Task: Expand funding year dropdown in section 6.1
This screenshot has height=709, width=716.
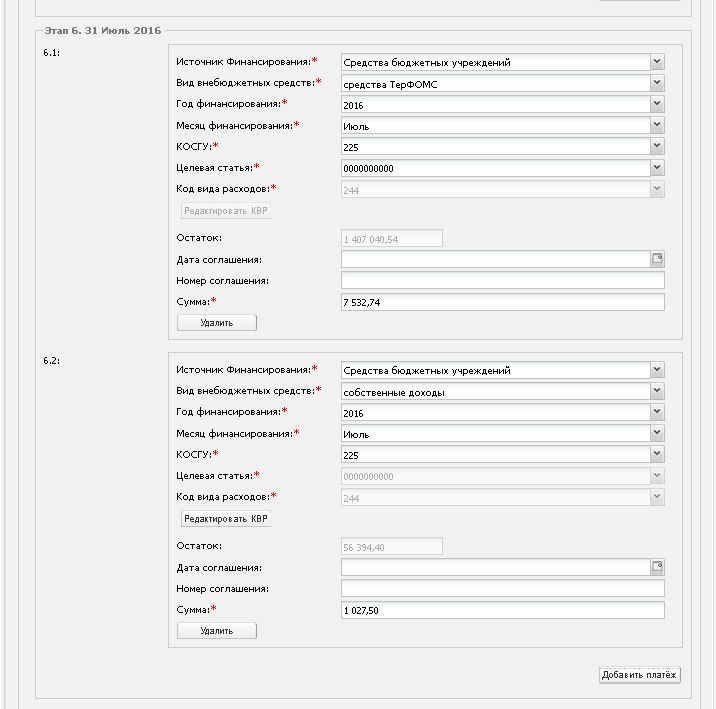Action: (656, 104)
